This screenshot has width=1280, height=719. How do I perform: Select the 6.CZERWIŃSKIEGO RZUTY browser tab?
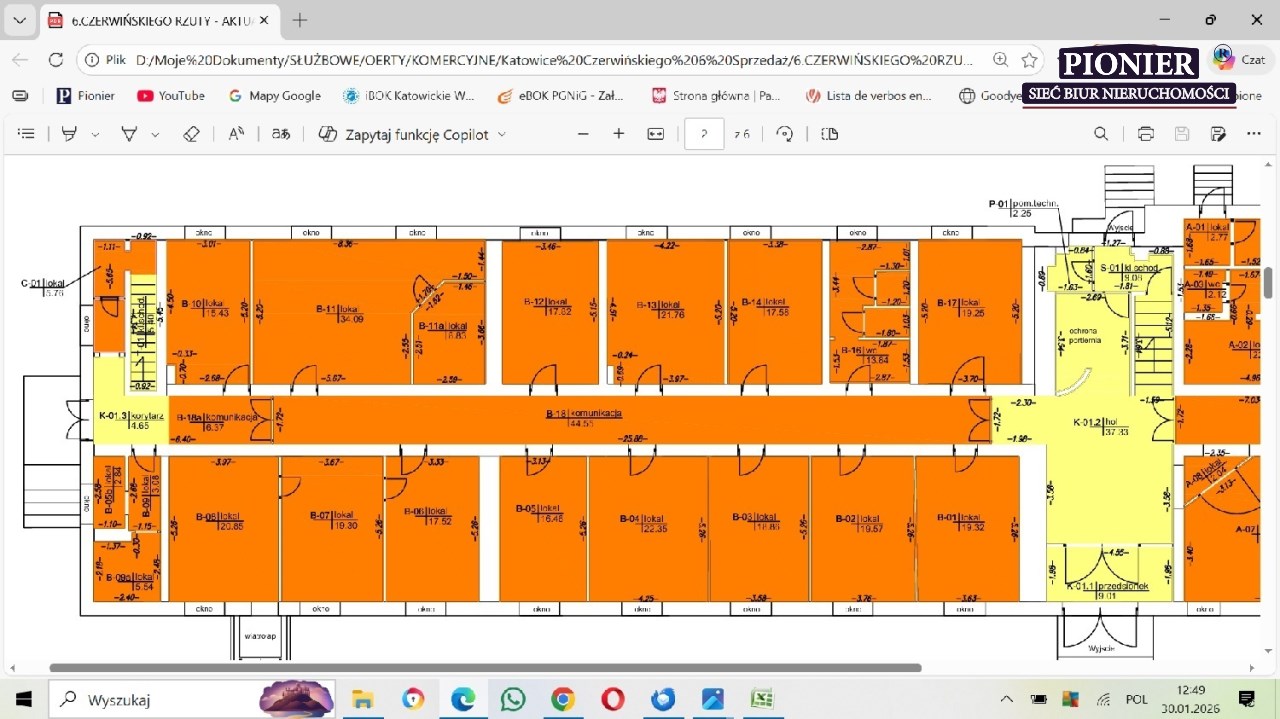(x=155, y=20)
